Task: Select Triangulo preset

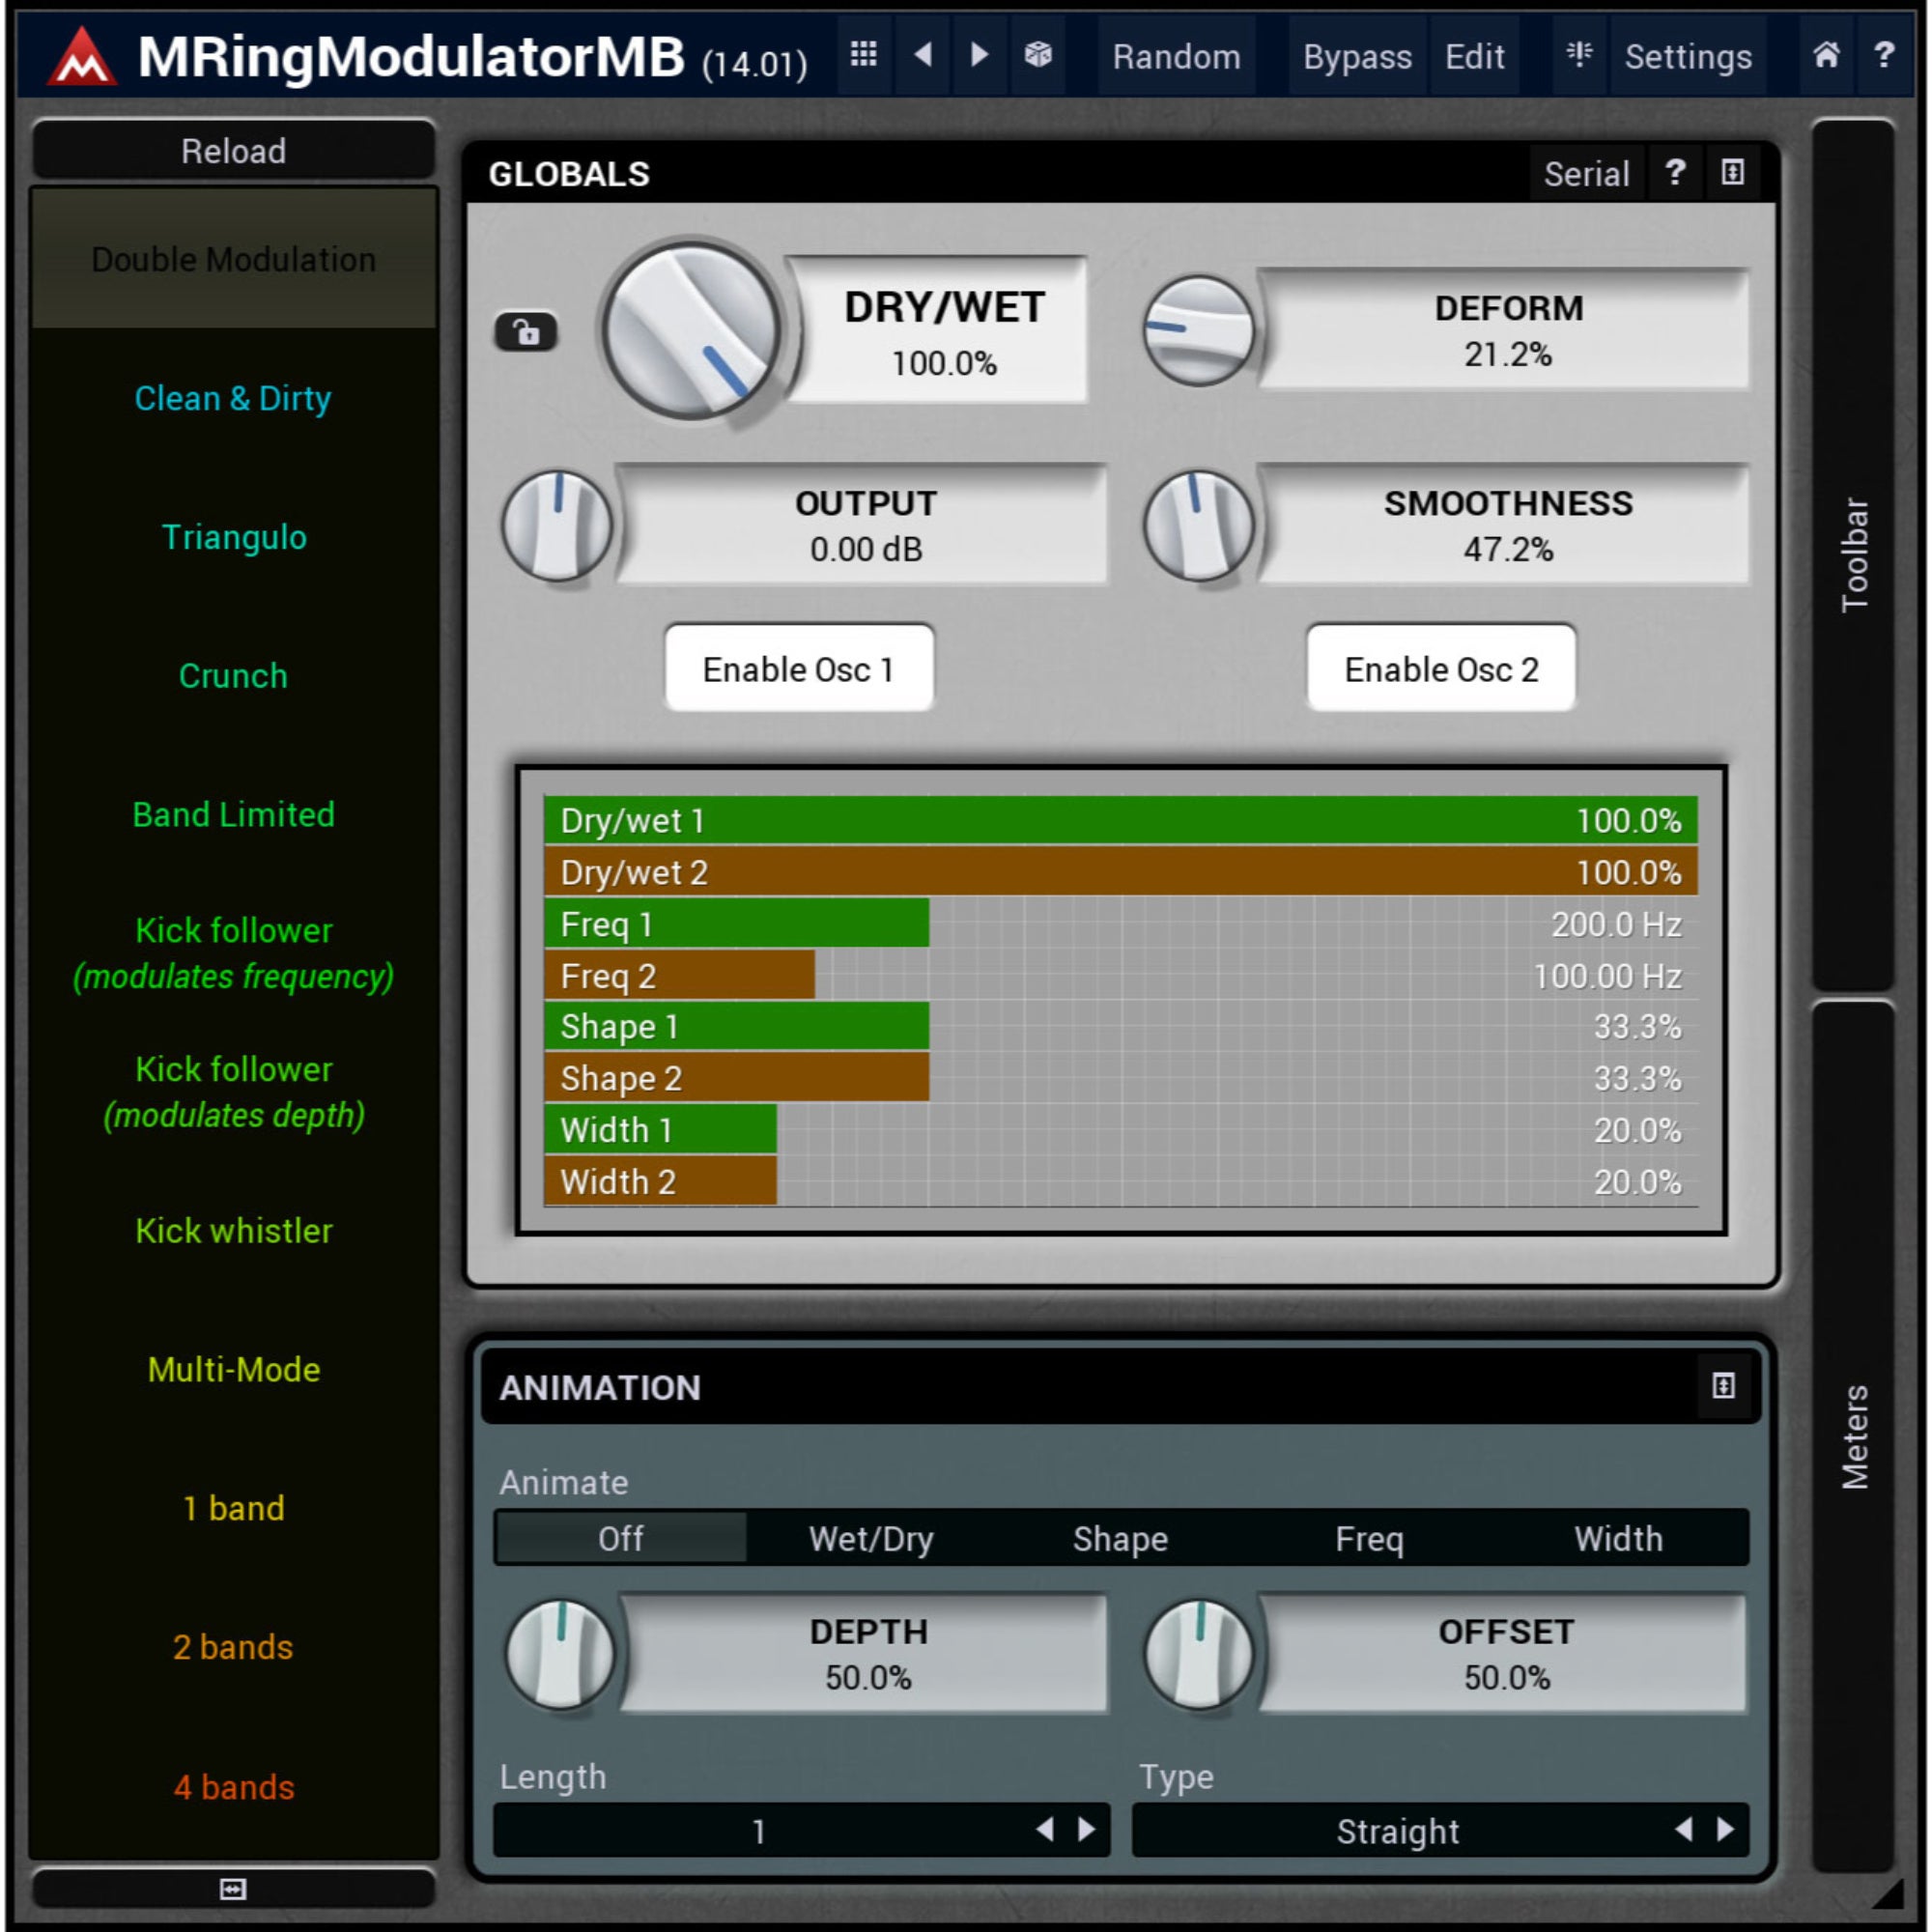Action: click(x=234, y=537)
